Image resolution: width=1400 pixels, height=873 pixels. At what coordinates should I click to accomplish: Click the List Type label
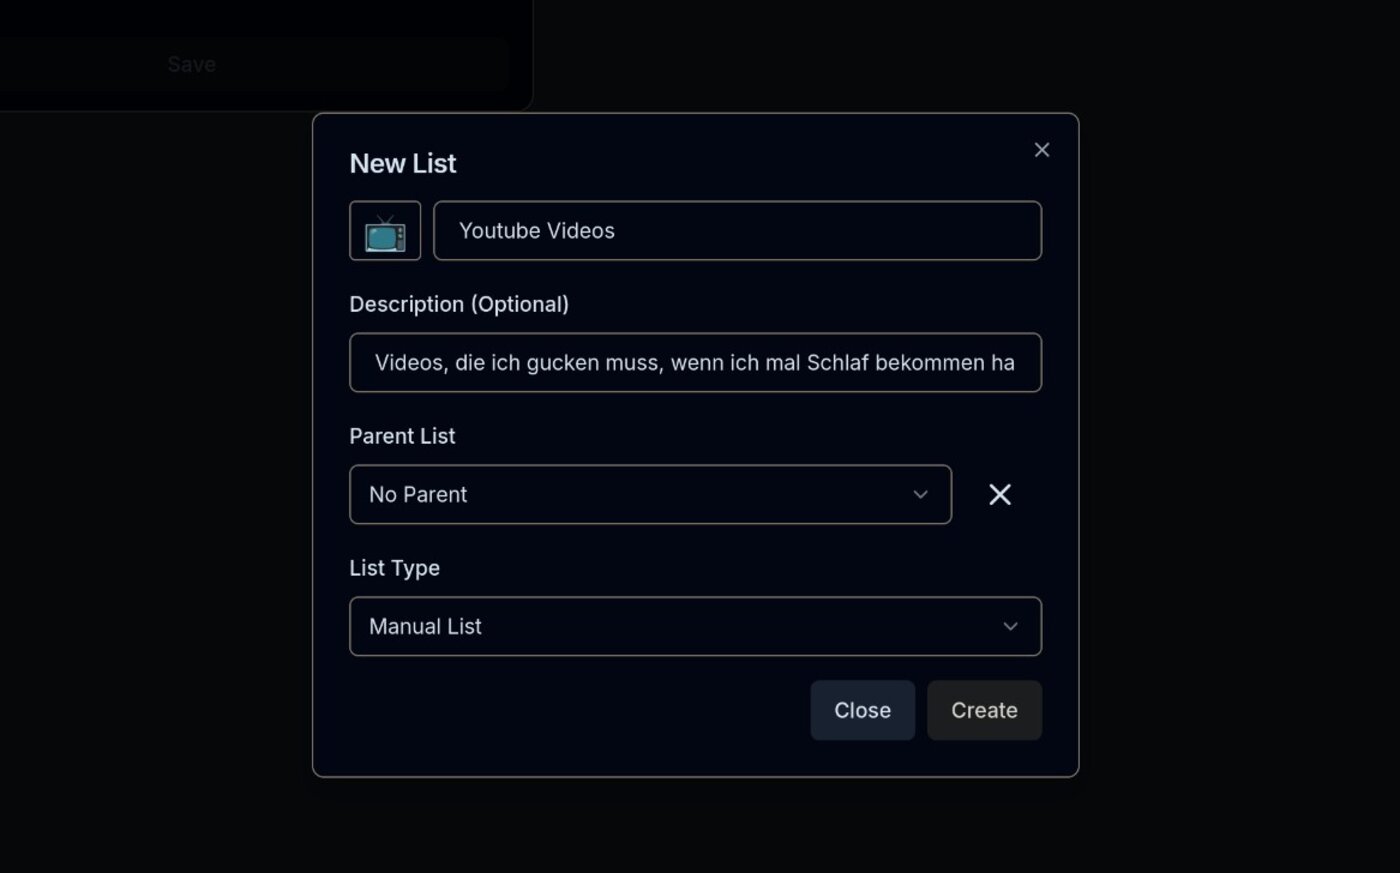[394, 568]
